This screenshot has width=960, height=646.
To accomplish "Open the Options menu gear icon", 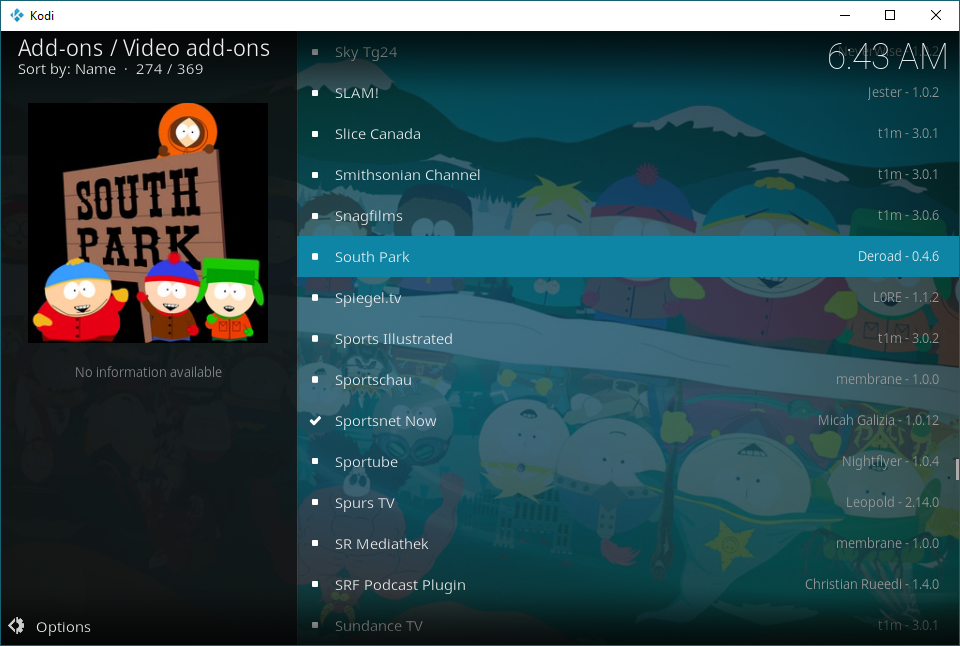I will [x=17, y=626].
